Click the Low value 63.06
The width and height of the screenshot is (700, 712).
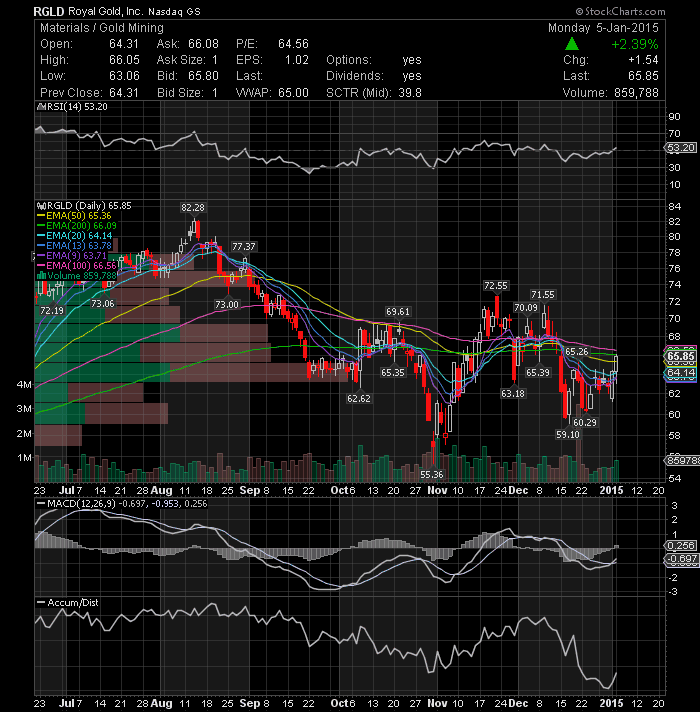click(124, 76)
